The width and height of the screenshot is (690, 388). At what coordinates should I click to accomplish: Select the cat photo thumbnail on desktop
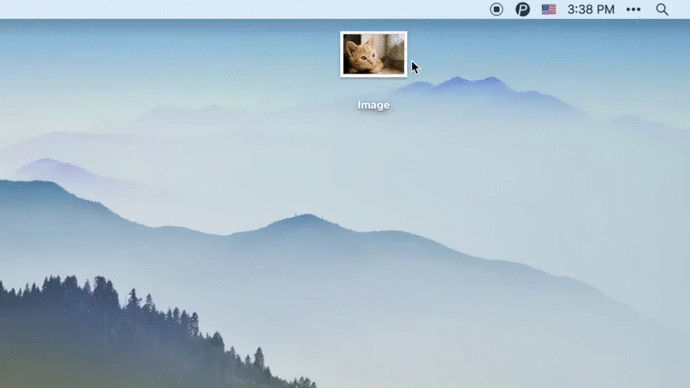pos(374,54)
